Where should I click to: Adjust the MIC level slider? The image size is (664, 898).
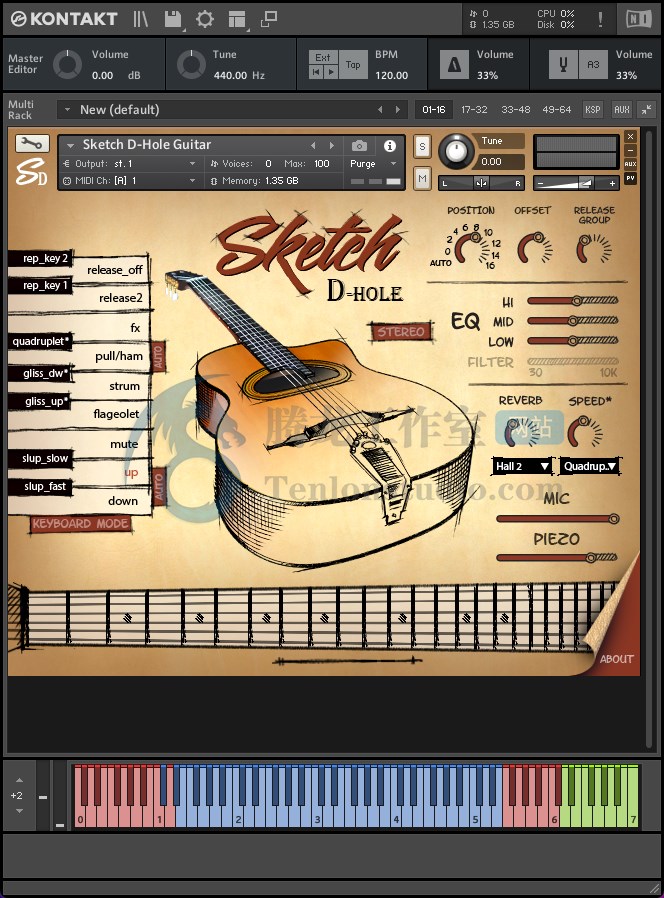[x=558, y=519]
